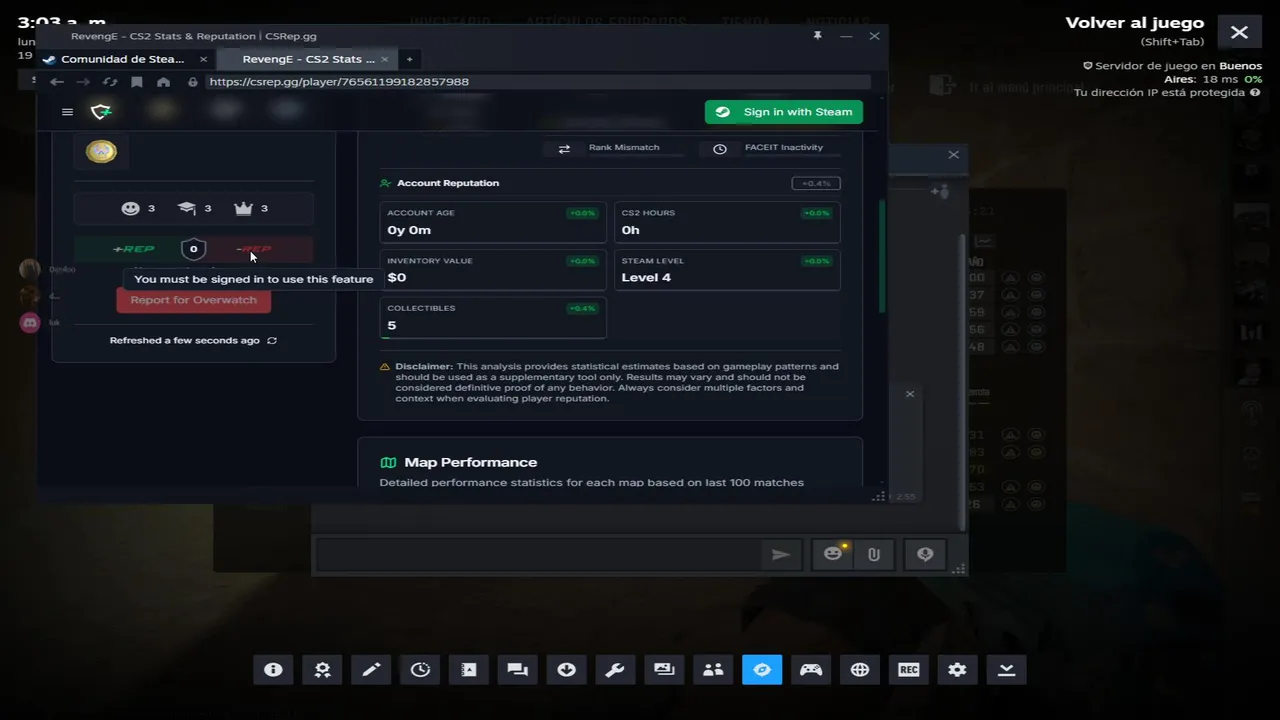Send the chat message with arrow button

(781, 555)
